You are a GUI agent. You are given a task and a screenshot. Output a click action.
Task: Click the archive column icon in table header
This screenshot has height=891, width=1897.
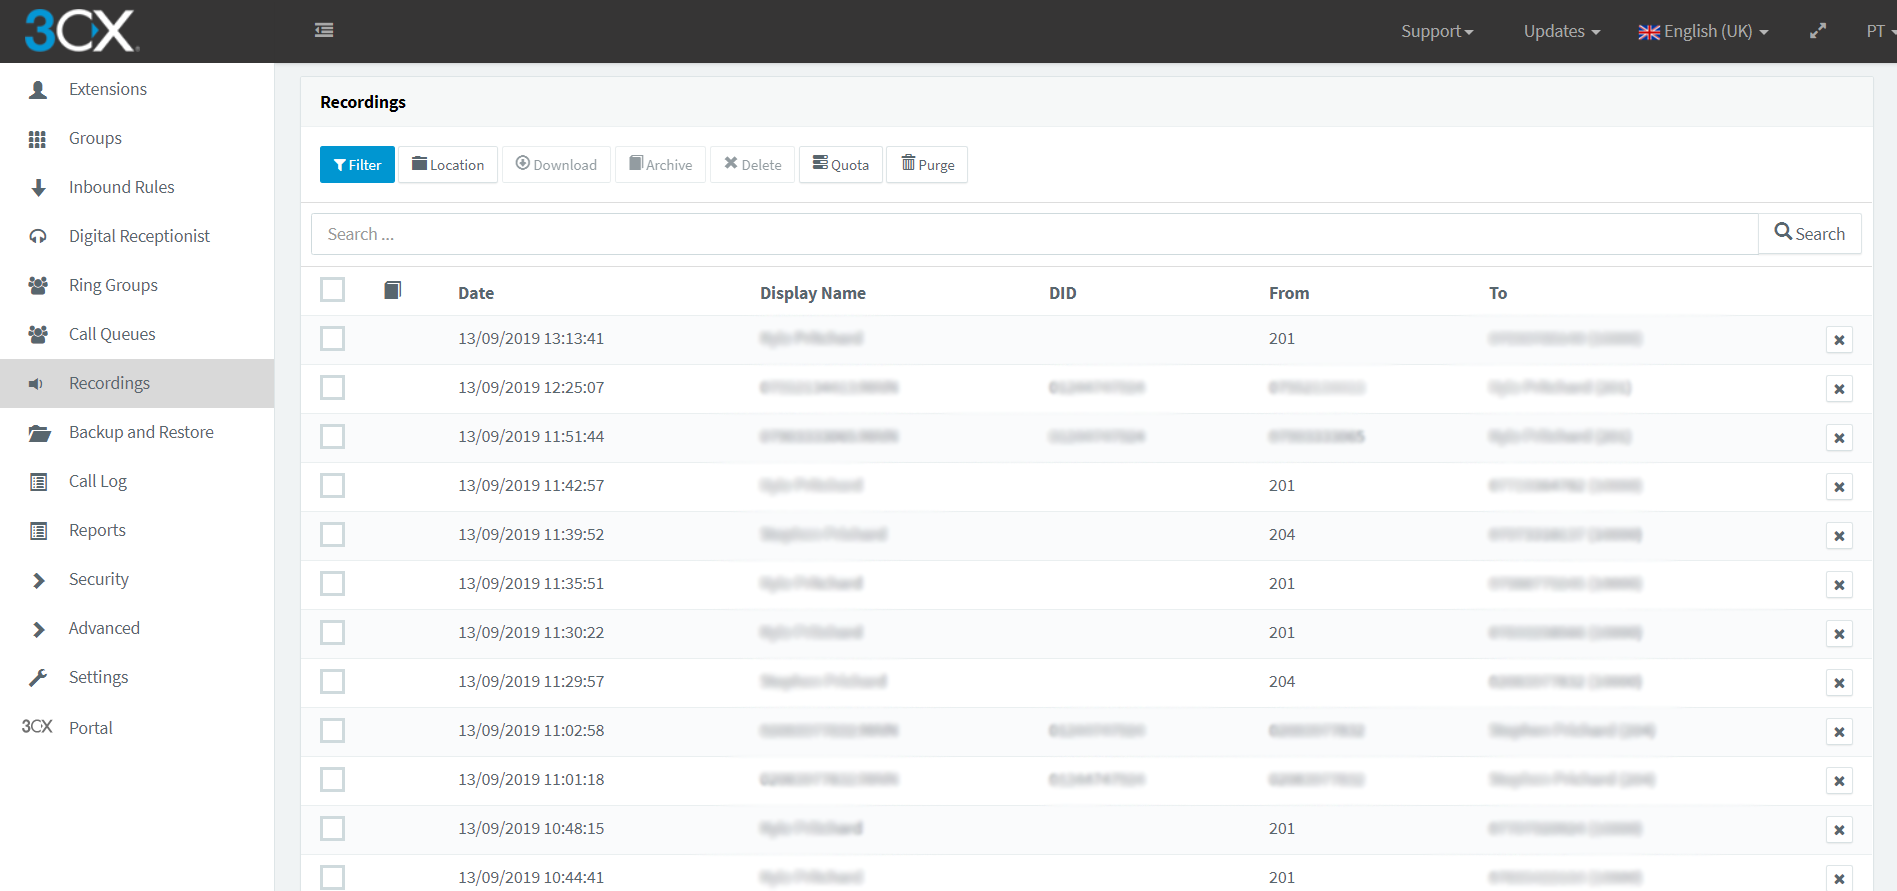pos(393,291)
